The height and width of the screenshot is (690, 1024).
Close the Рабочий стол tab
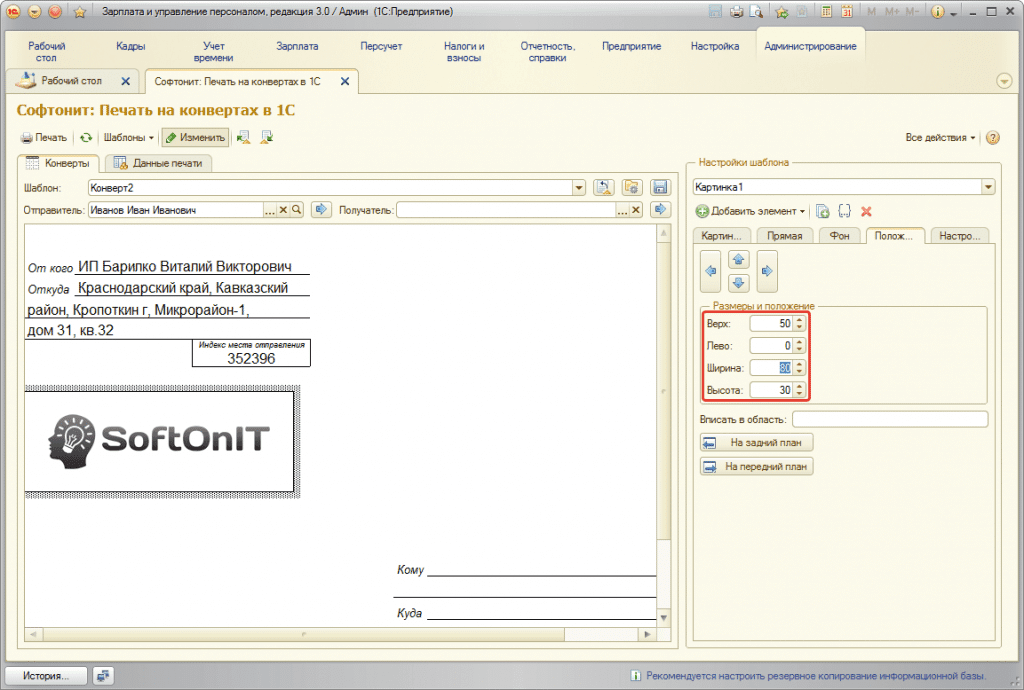[126, 82]
